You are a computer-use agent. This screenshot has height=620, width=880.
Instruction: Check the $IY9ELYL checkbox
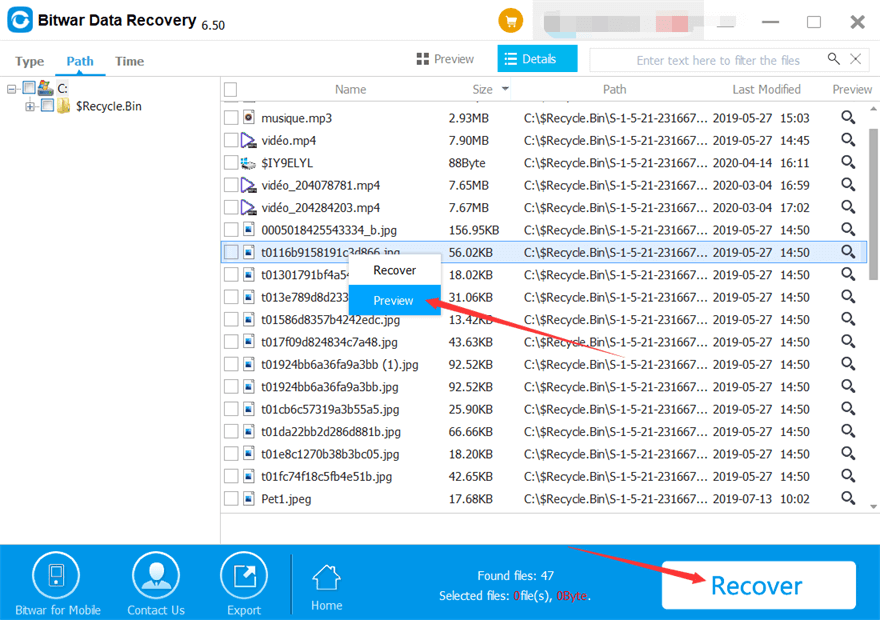(x=231, y=162)
